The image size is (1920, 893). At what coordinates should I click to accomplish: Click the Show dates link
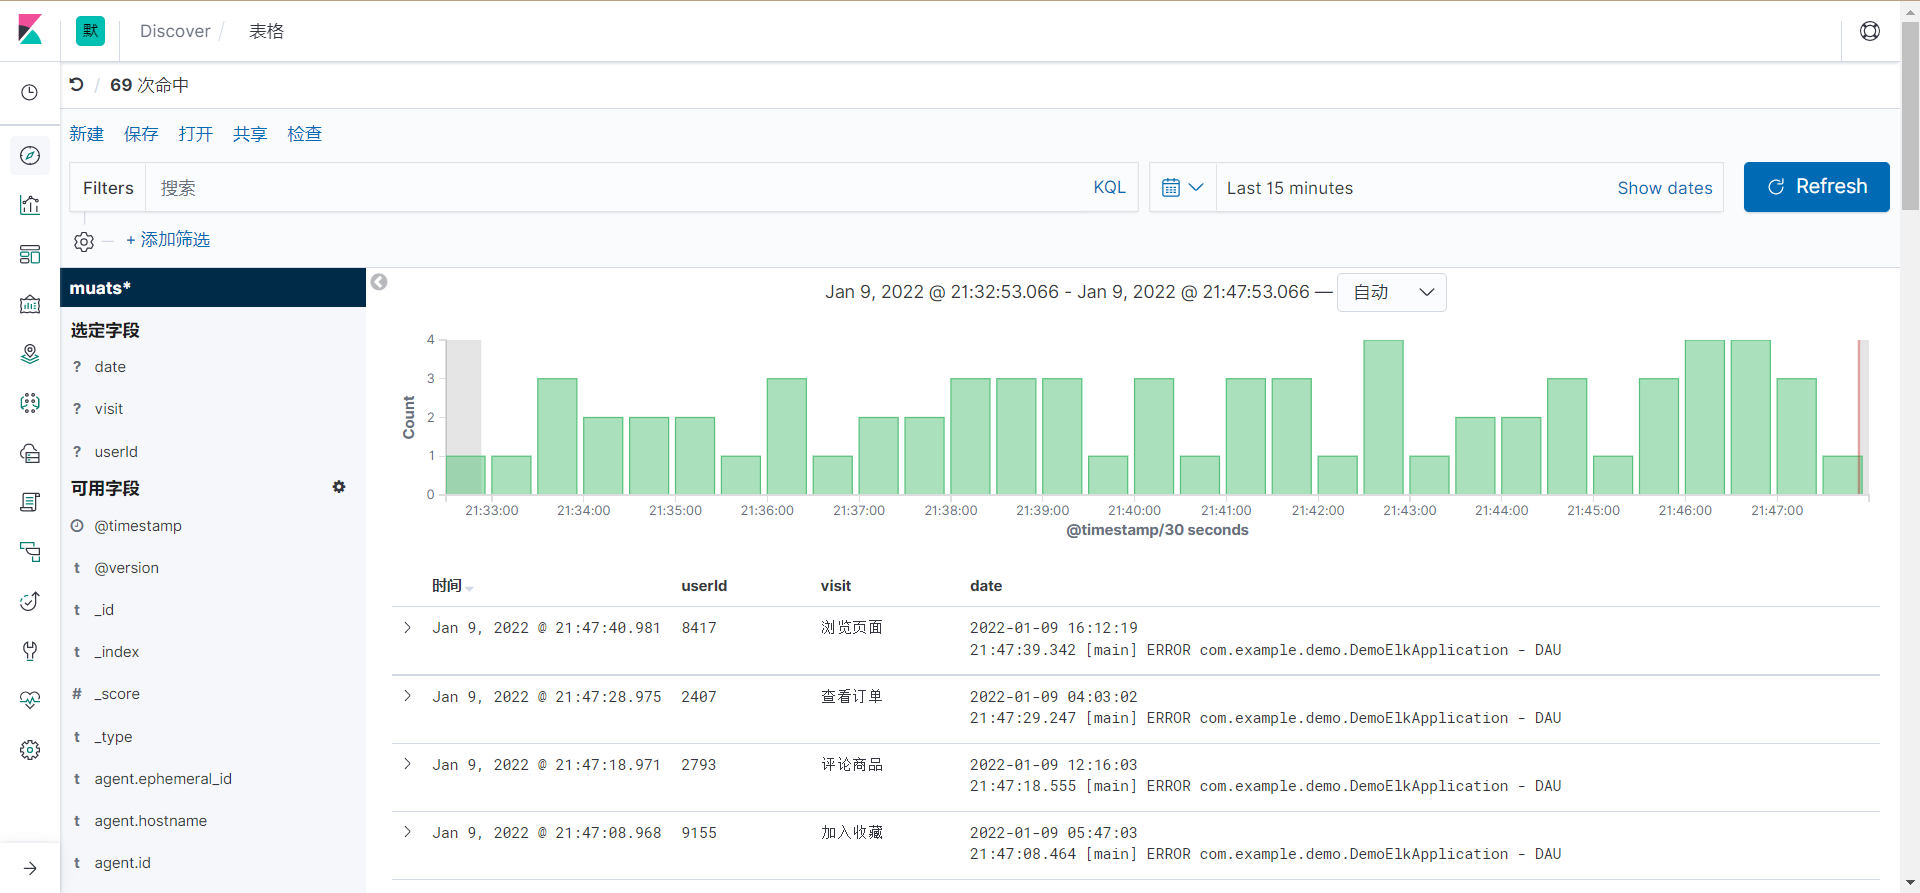(1665, 188)
